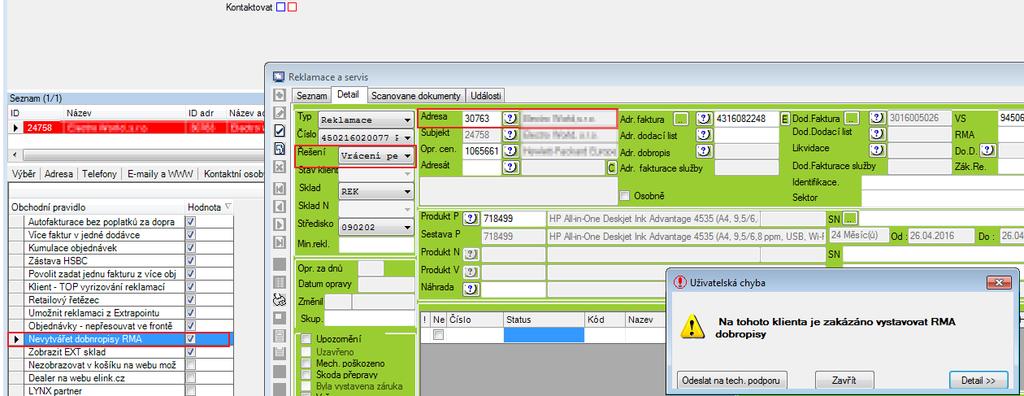Click the ellipsis button next to Dod.Faktura
Image resolution: width=1024 pixels, height=396 pixels.
852,119
